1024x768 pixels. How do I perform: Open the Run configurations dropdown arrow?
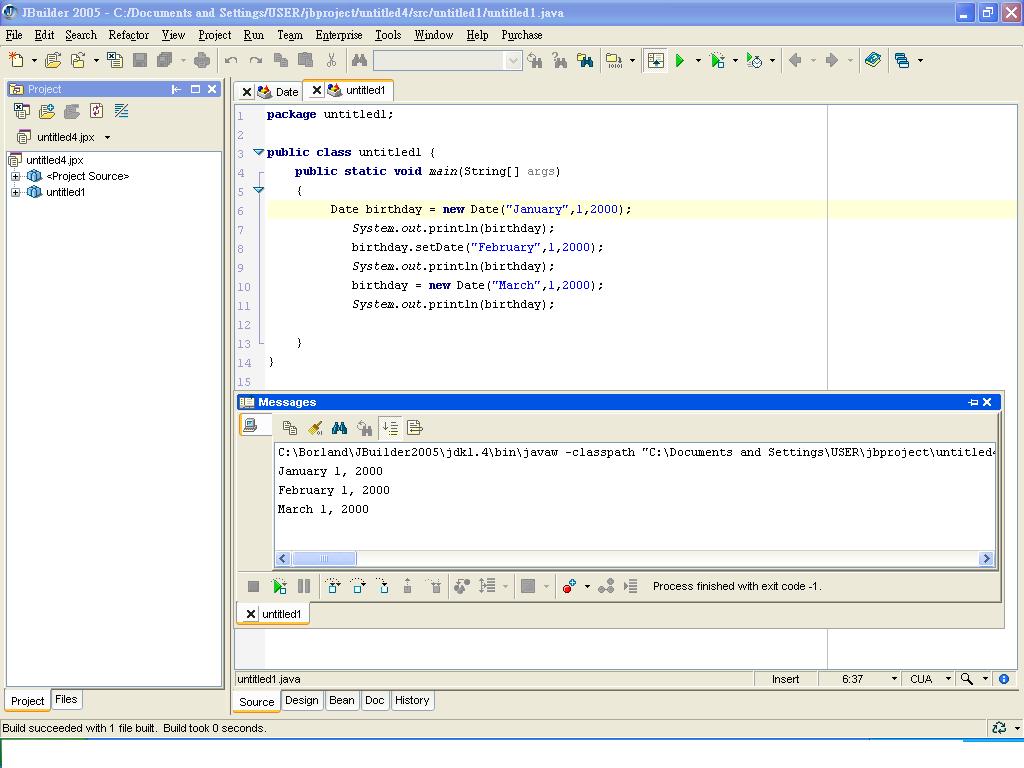[698, 60]
